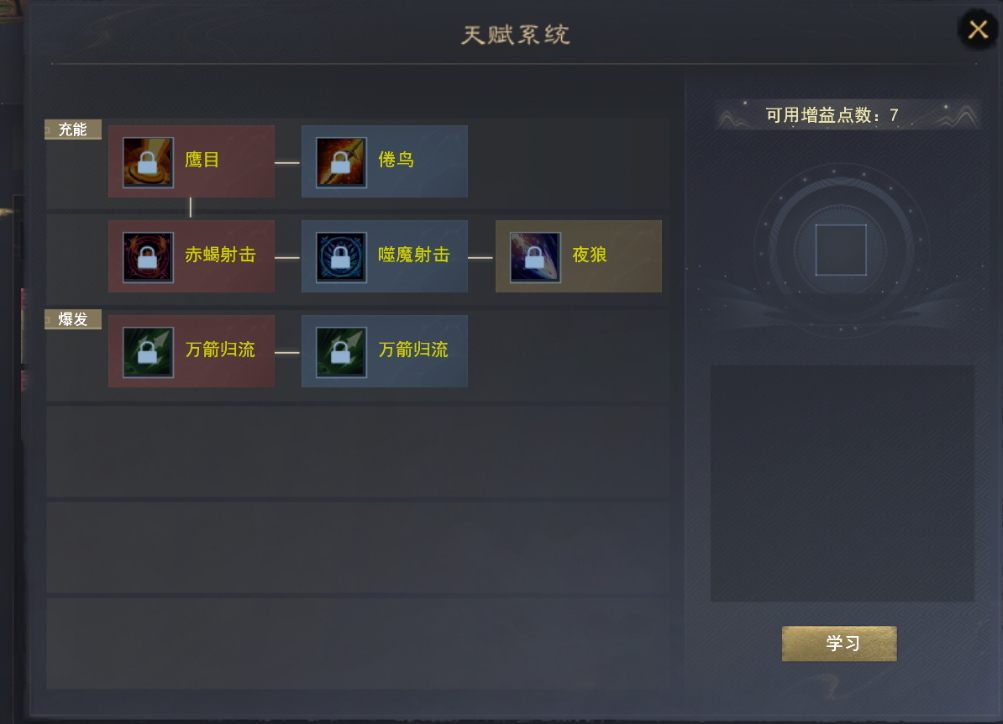Click the connector between 鹰目 and 倦鸟
This screenshot has width=1003, height=724.
coord(287,163)
